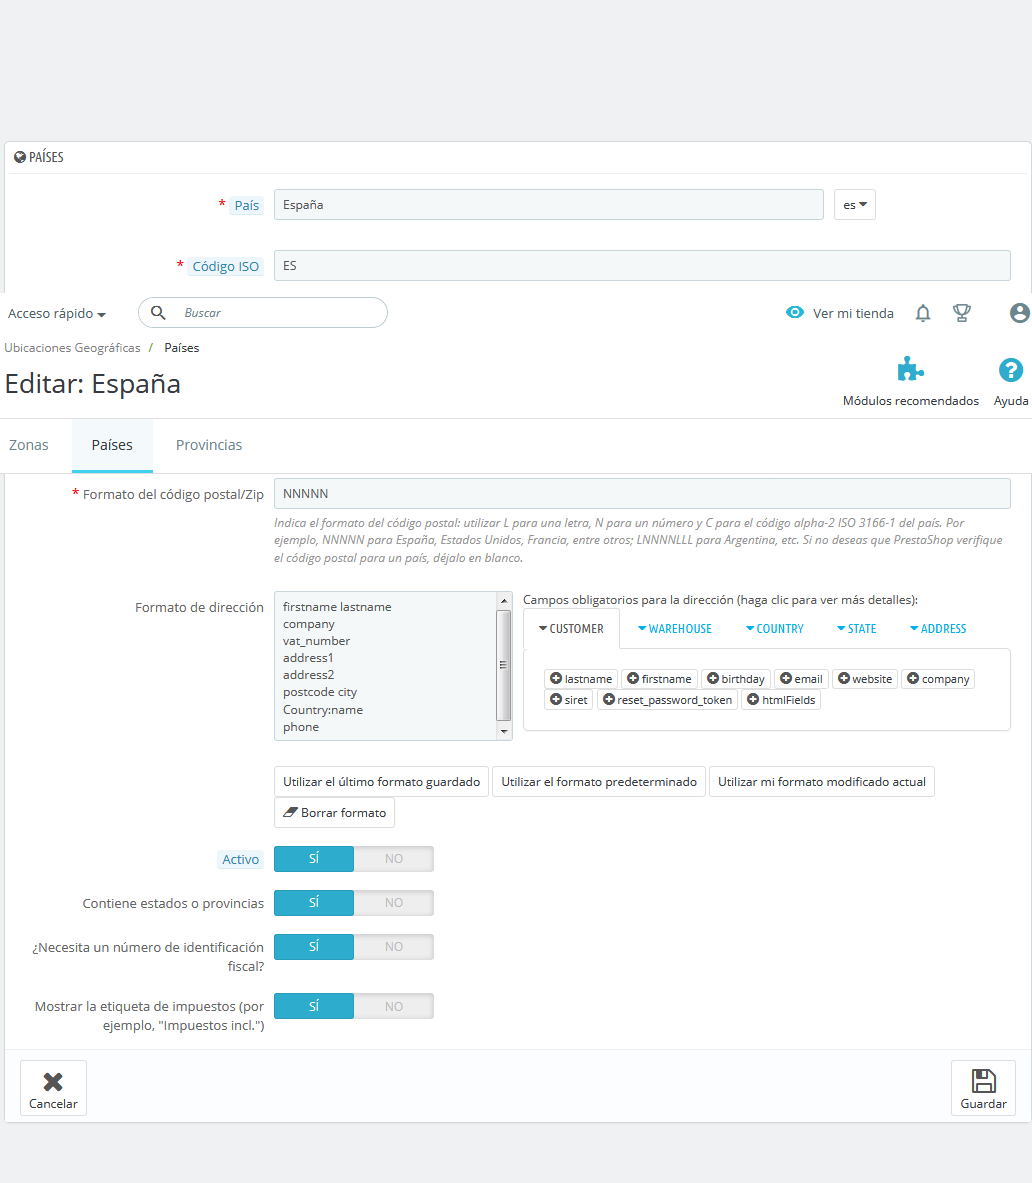This screenshot has height=1183, width=1032.
Task: Click the Formato del código postal field
Action: point(642,493)
